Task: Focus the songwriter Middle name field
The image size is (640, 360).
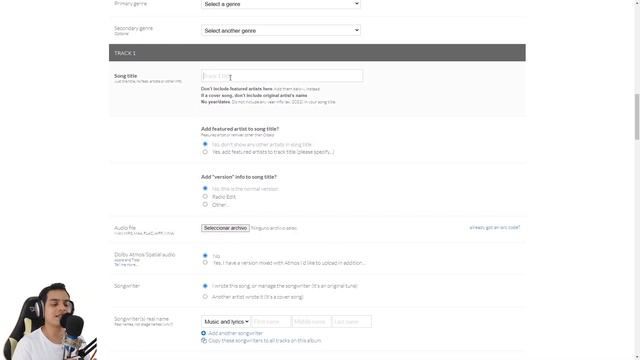Action: [x=312, y=322]
